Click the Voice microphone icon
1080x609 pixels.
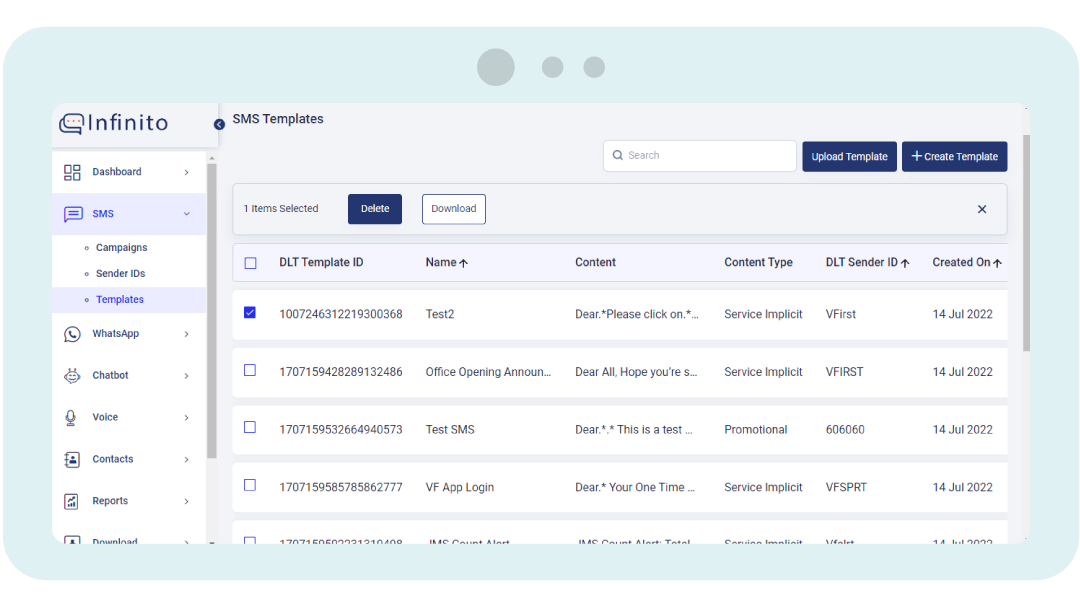click(x=70, y=417)
